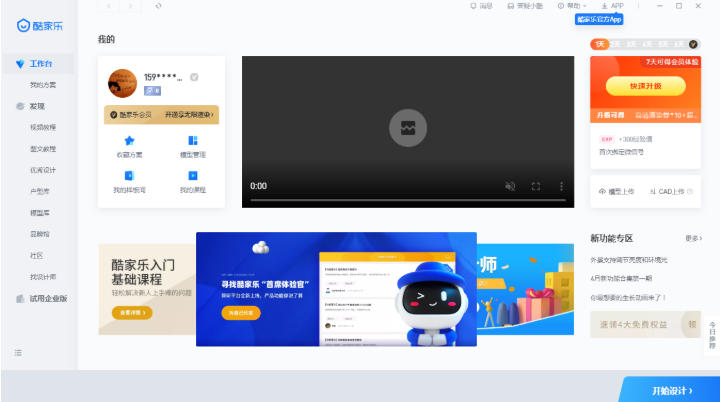
Task: Open 模型管理 icon in profile card
Action: pos(193,147)
